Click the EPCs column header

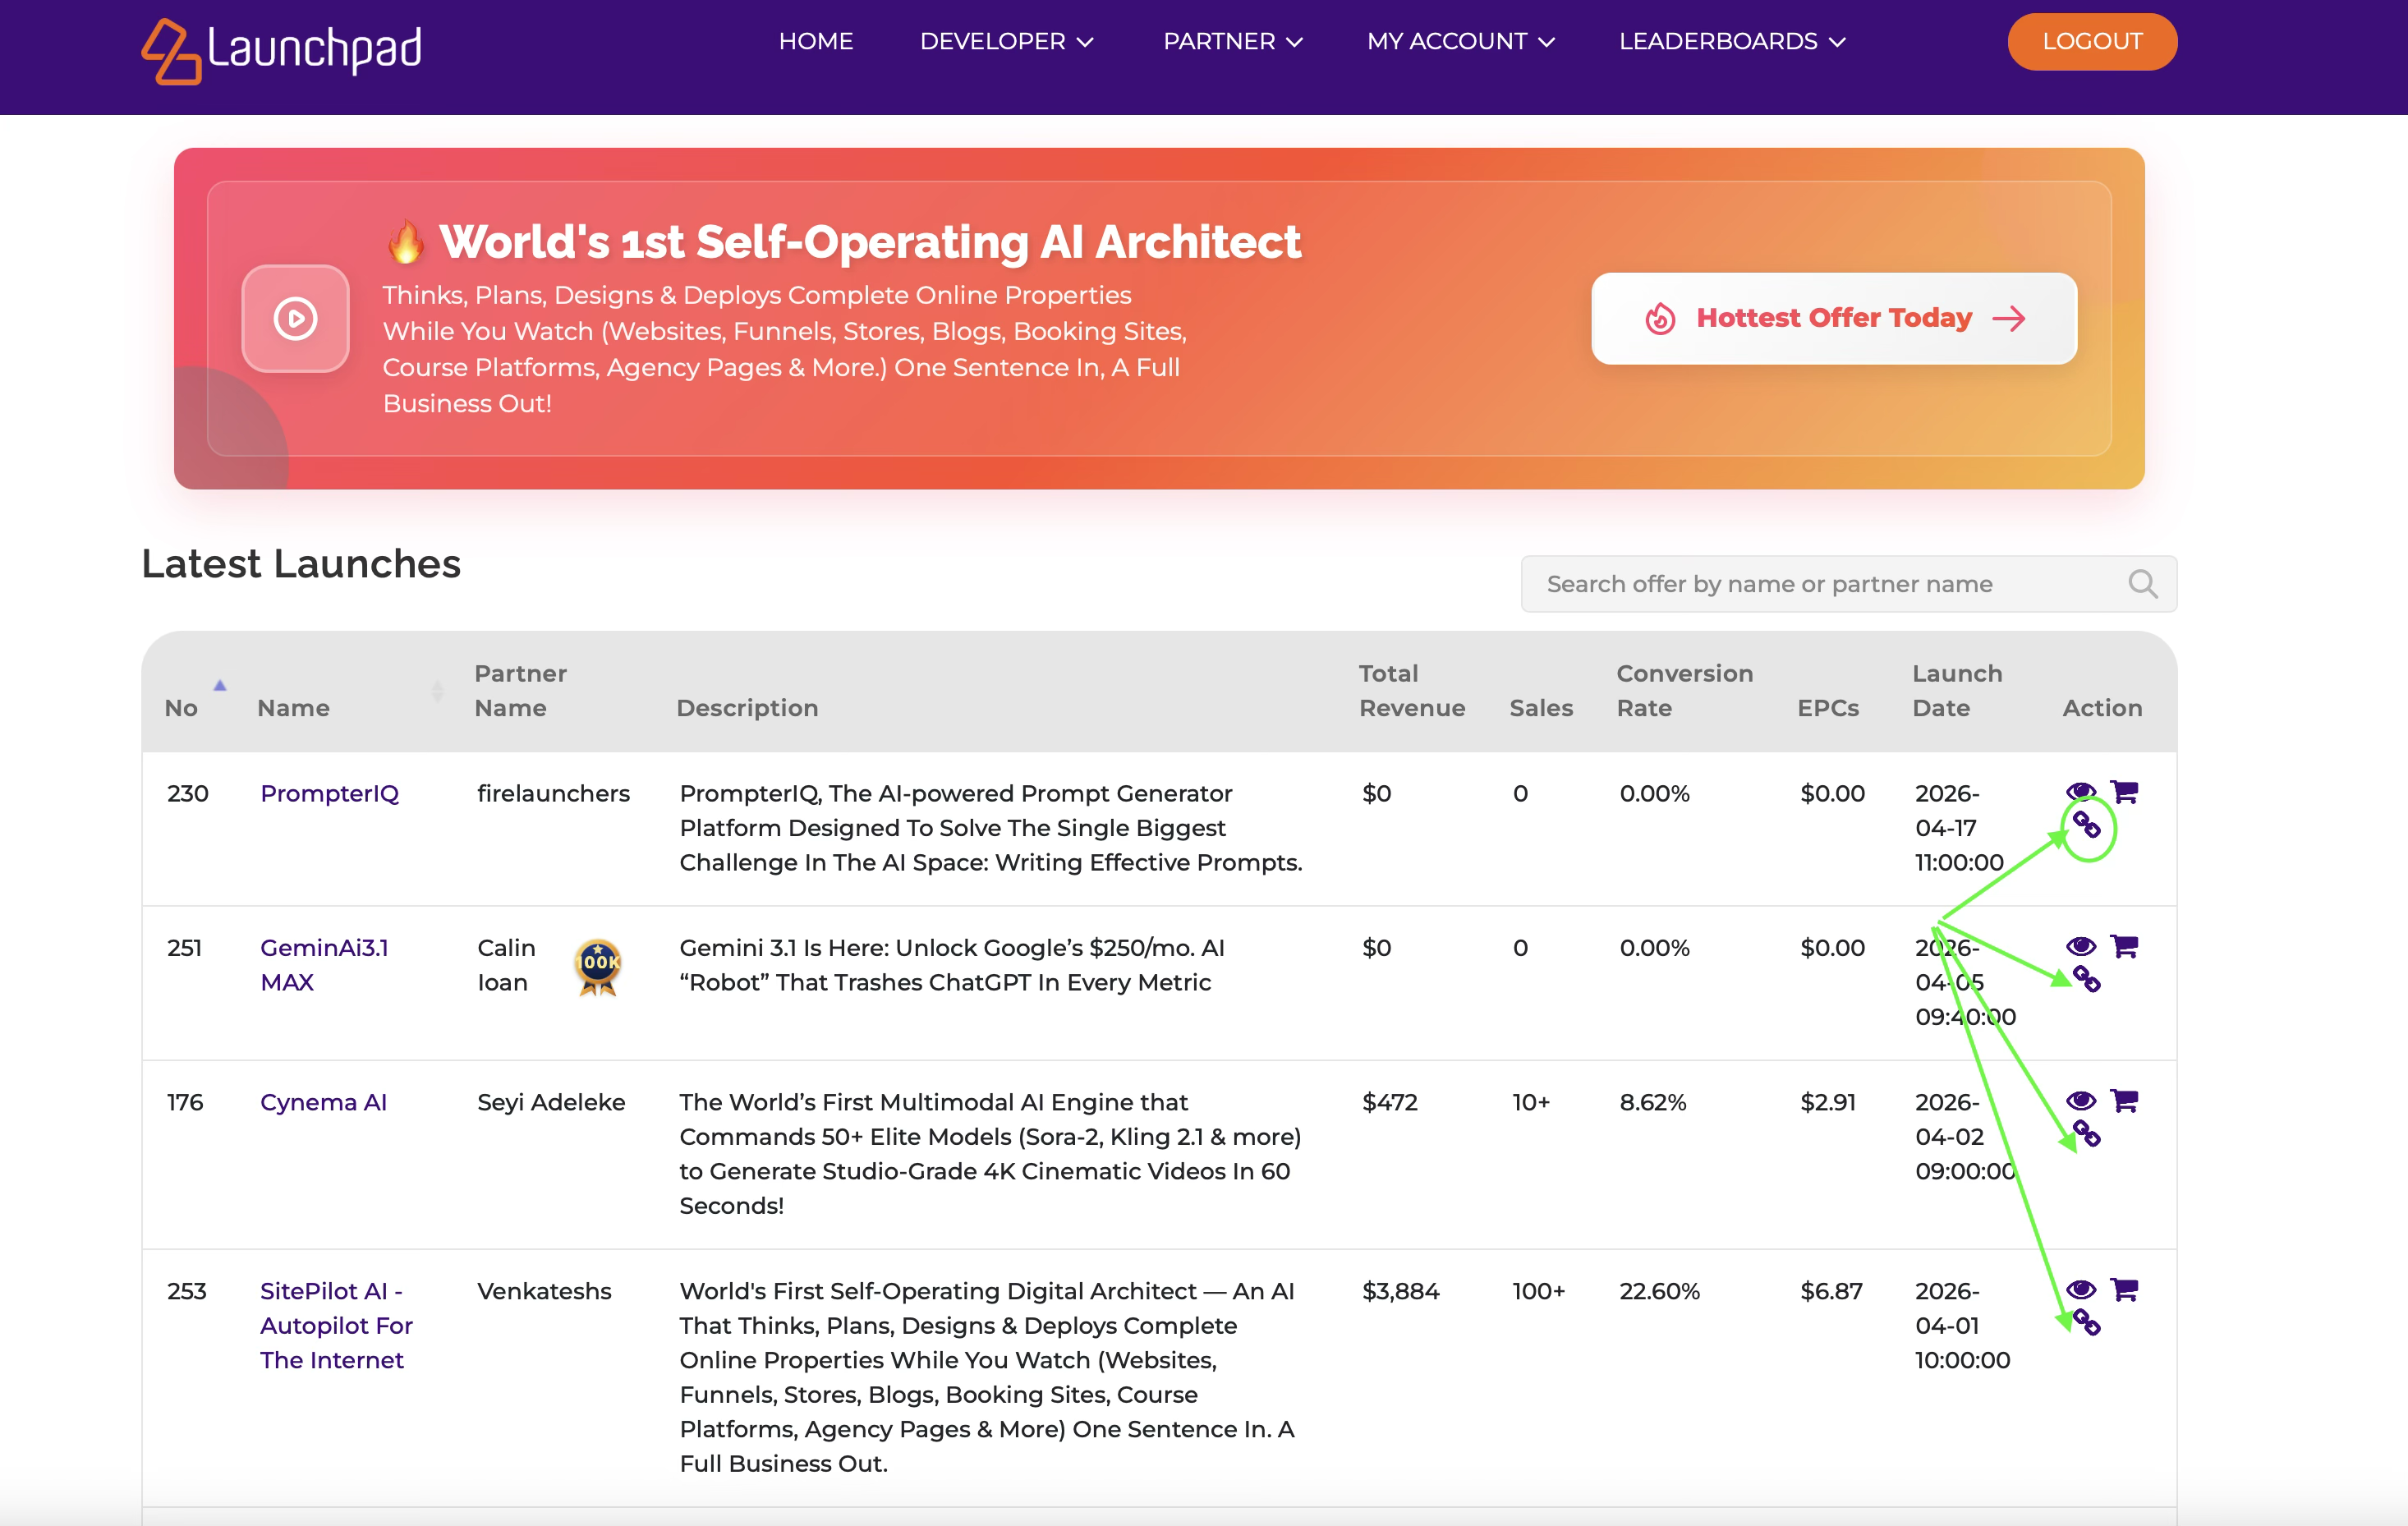click(x=1828, y=708)
